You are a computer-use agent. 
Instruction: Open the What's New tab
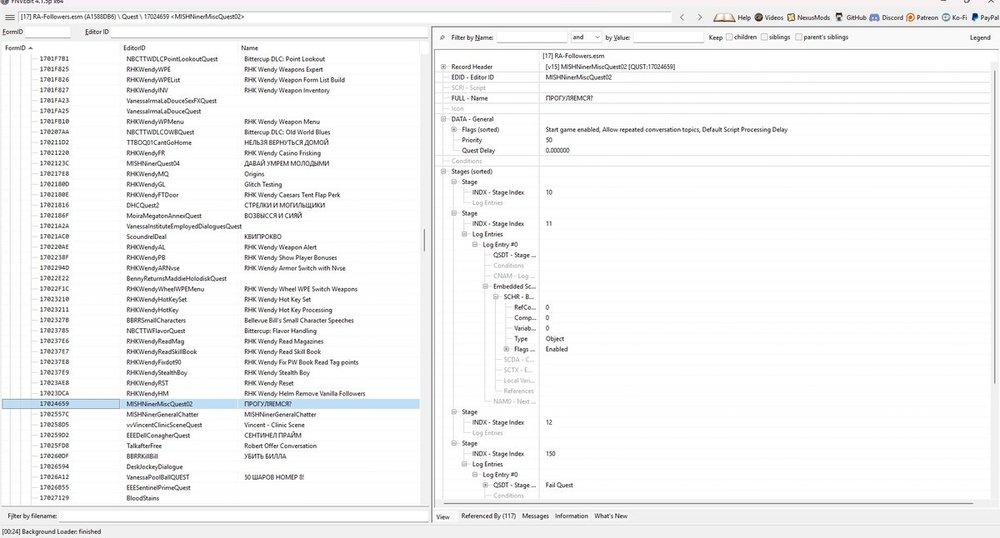coord(611,516)
